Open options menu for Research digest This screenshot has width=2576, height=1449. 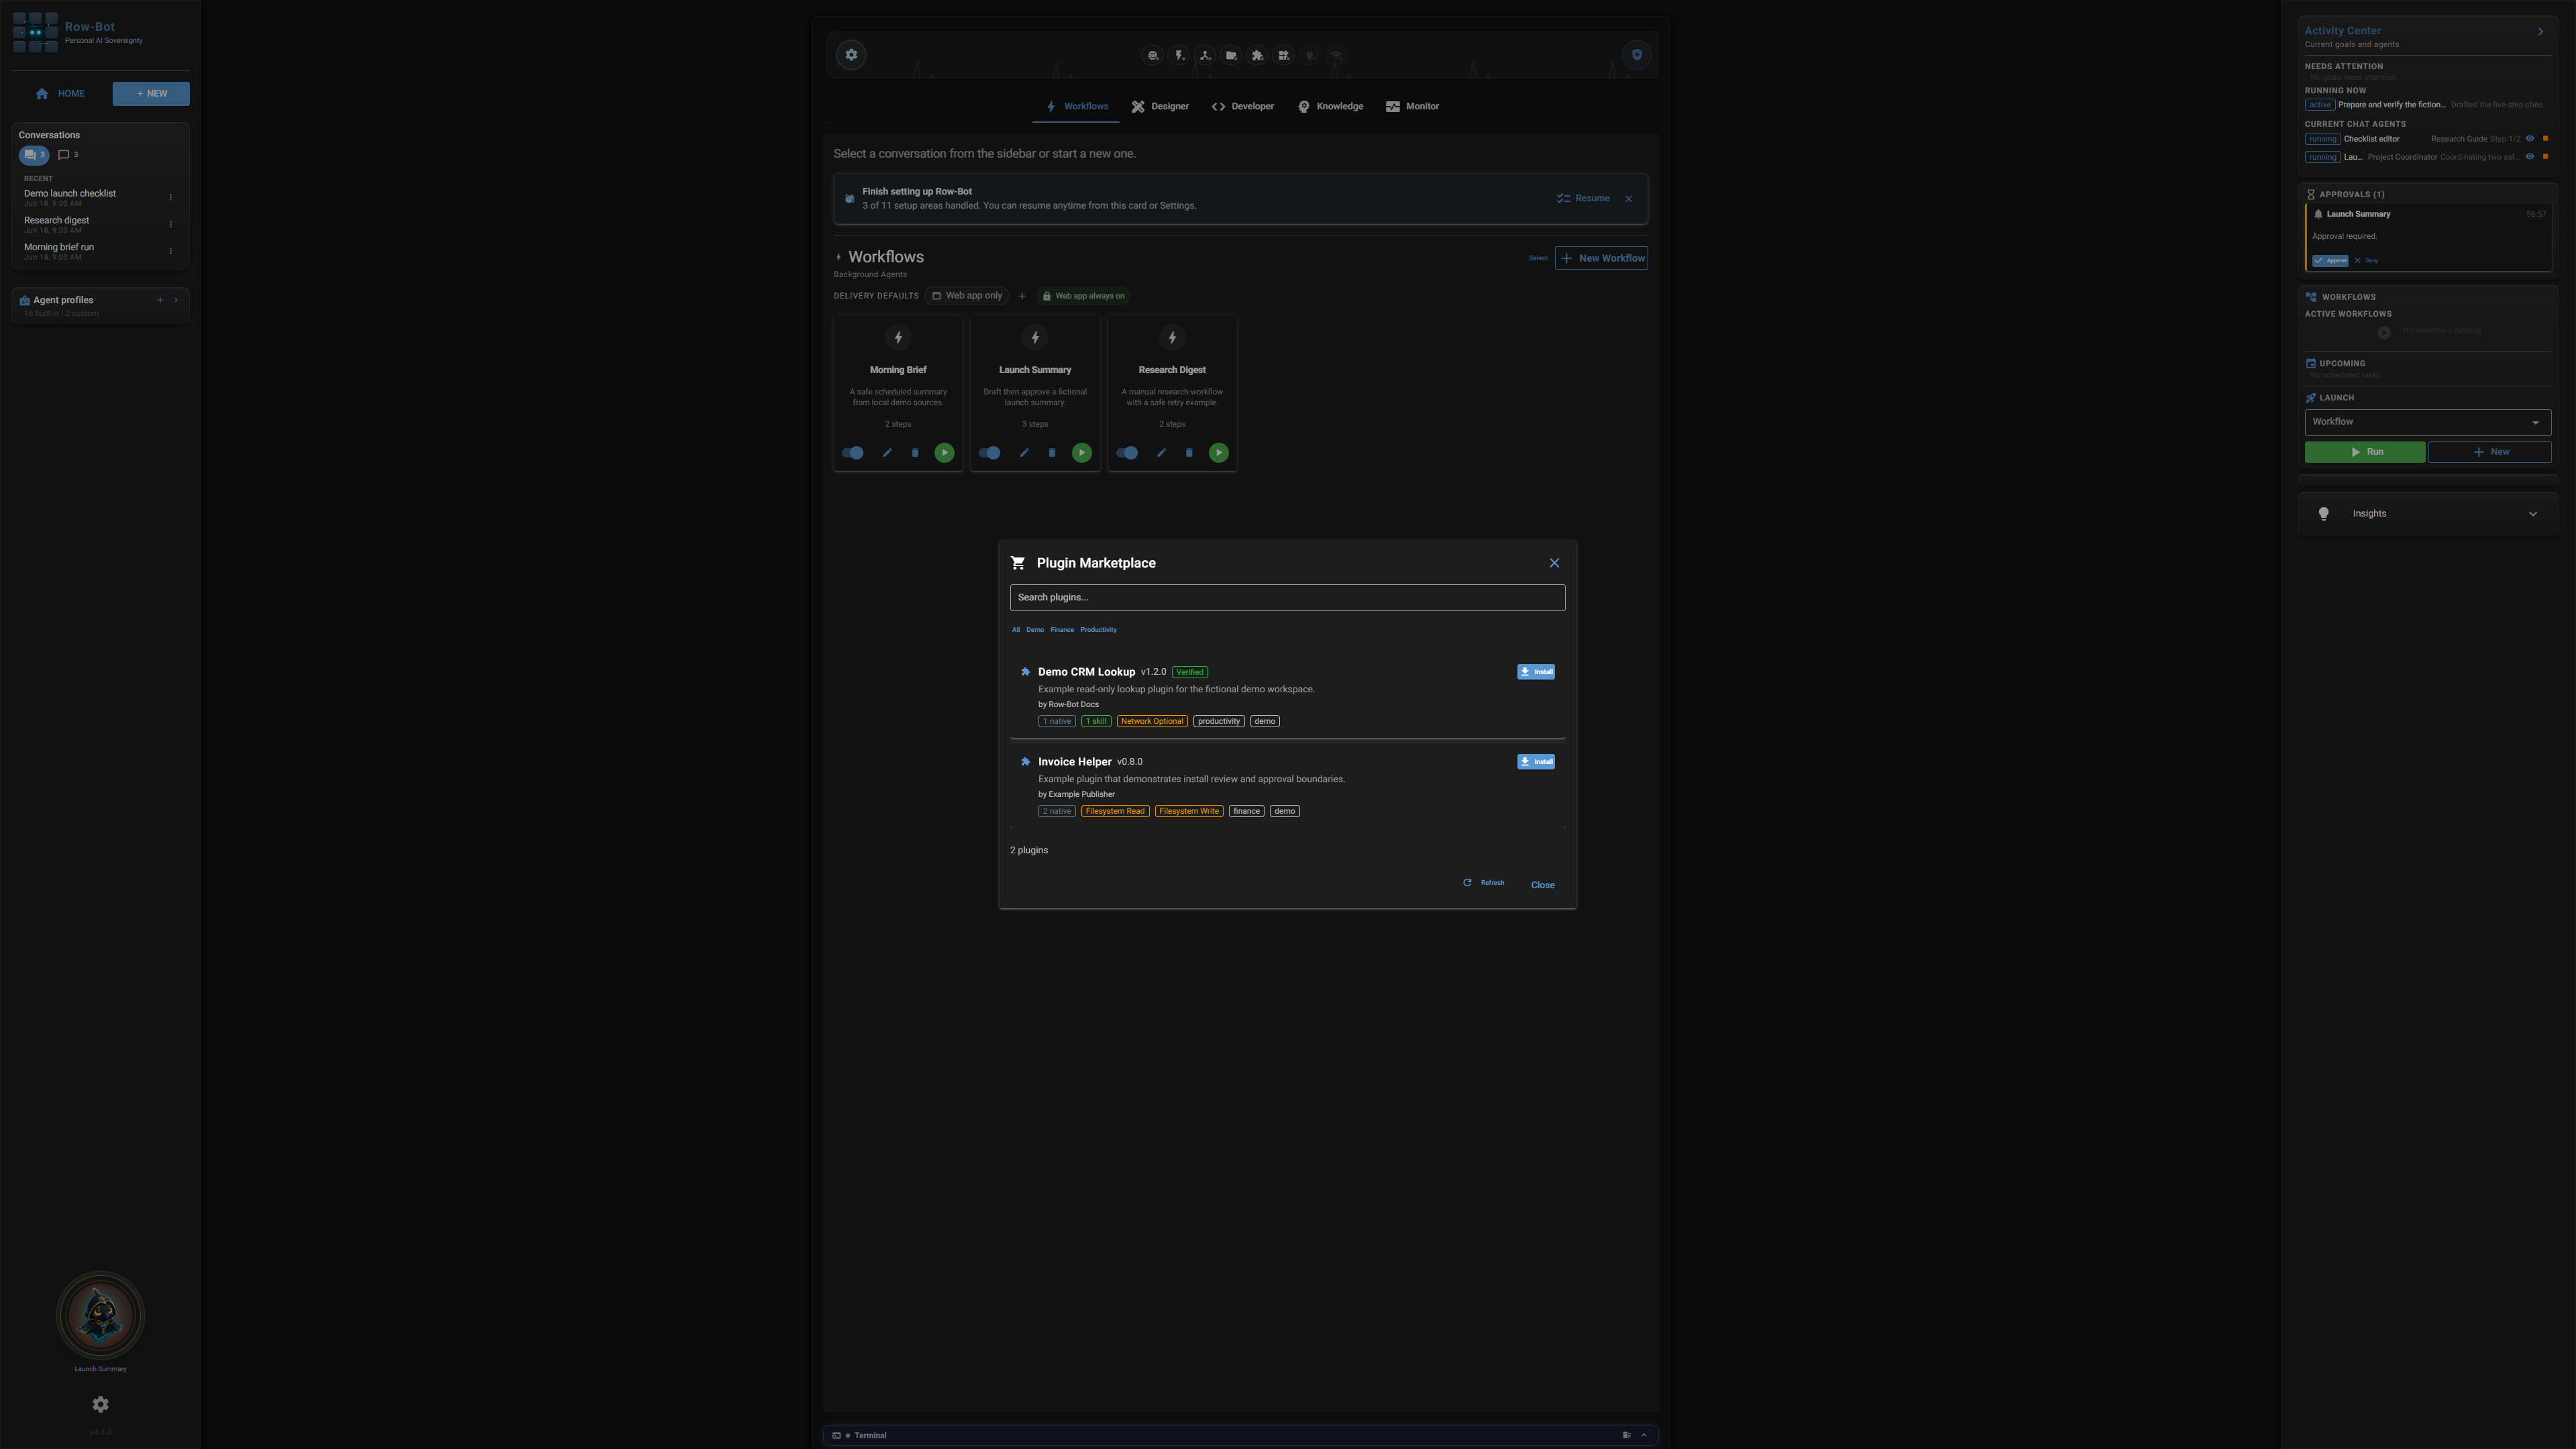[x=170, y=224]
